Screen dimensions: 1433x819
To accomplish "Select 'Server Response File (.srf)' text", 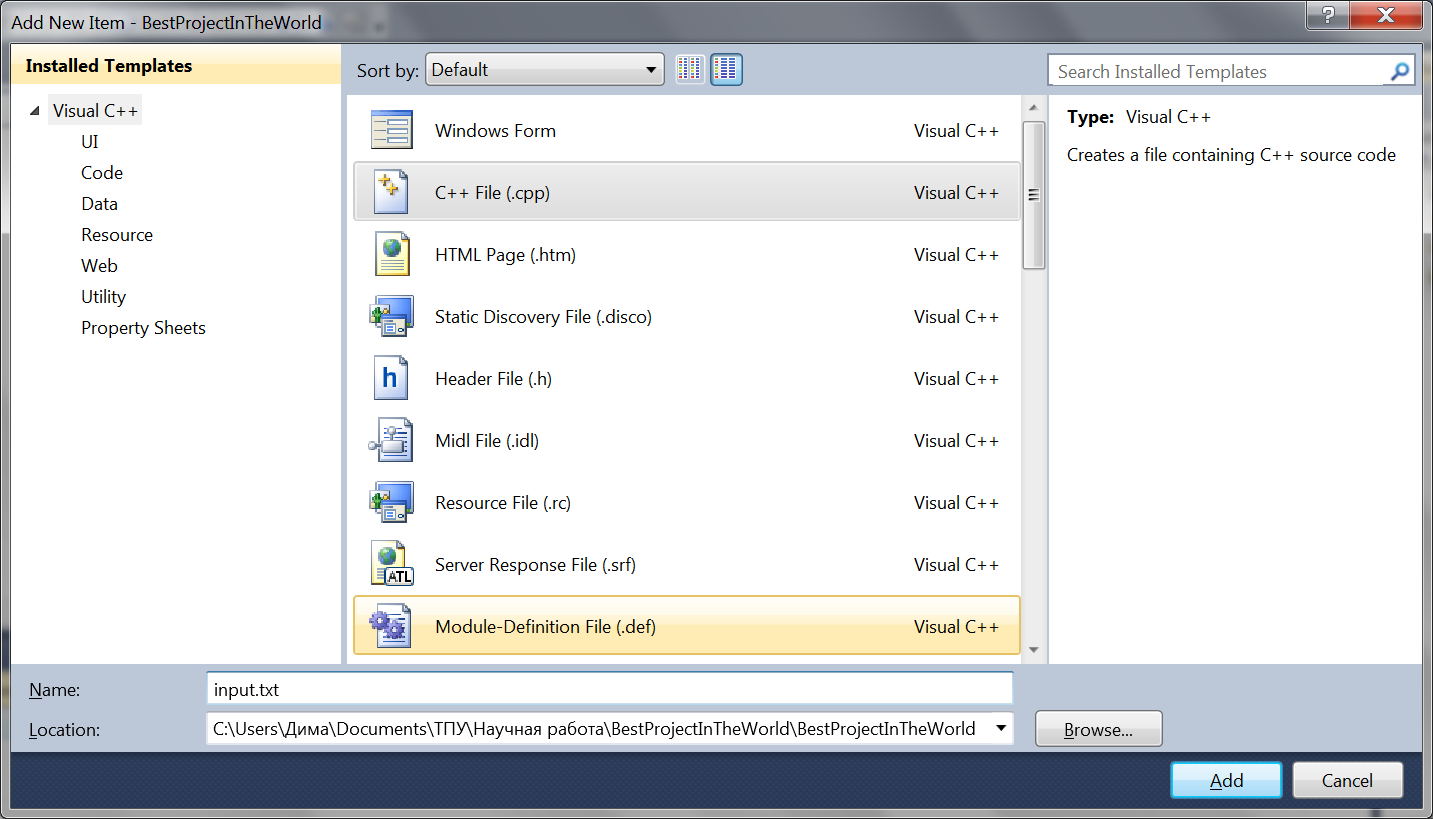I will 535,565.
